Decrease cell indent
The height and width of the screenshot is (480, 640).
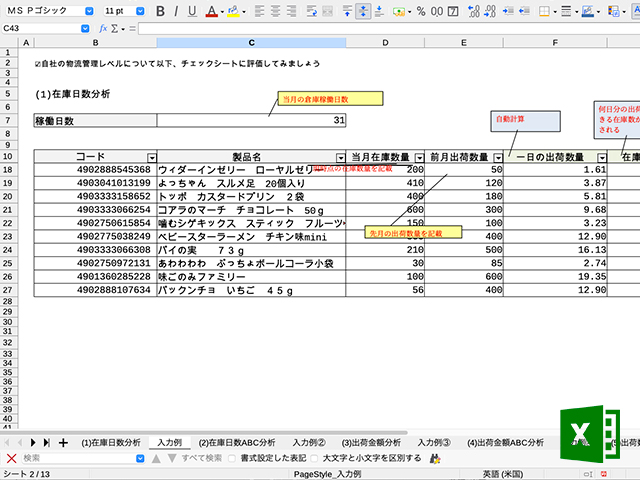[x=524, y=11]
